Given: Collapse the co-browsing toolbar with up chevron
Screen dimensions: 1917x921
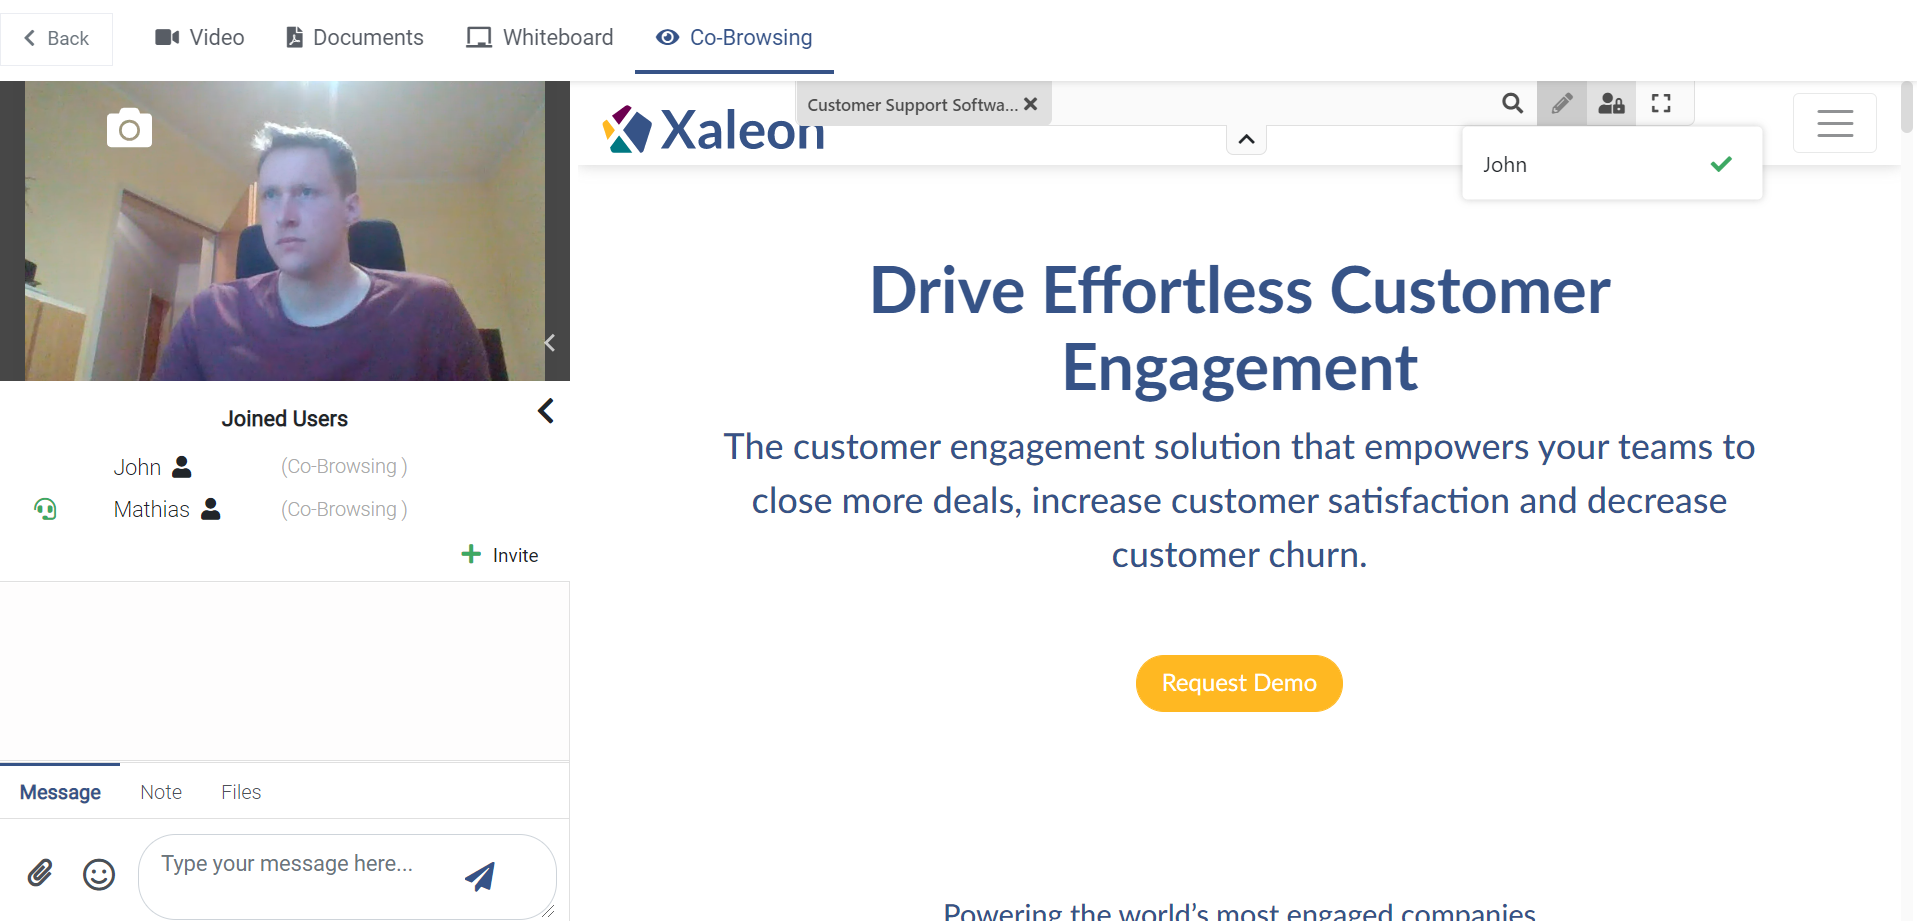Looking at the screenshot, I should [1246, 140].
